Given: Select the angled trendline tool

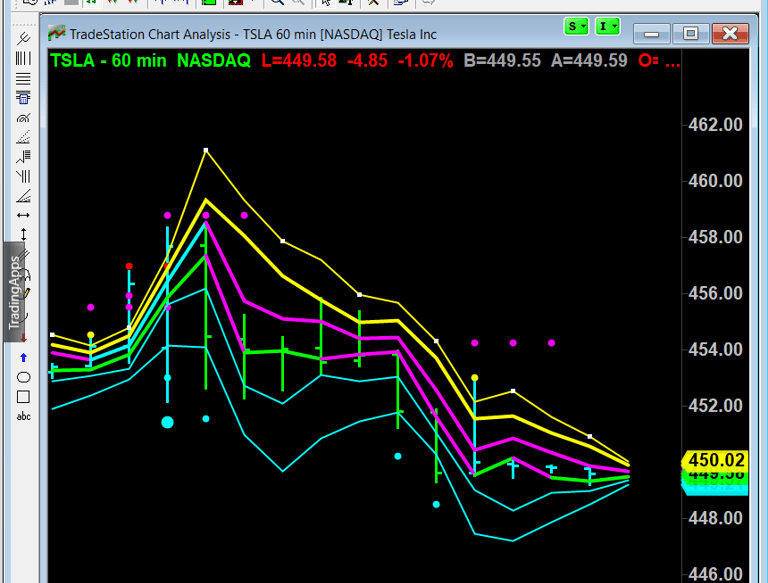Looking at the screenshot, I should tap(23, 196).
